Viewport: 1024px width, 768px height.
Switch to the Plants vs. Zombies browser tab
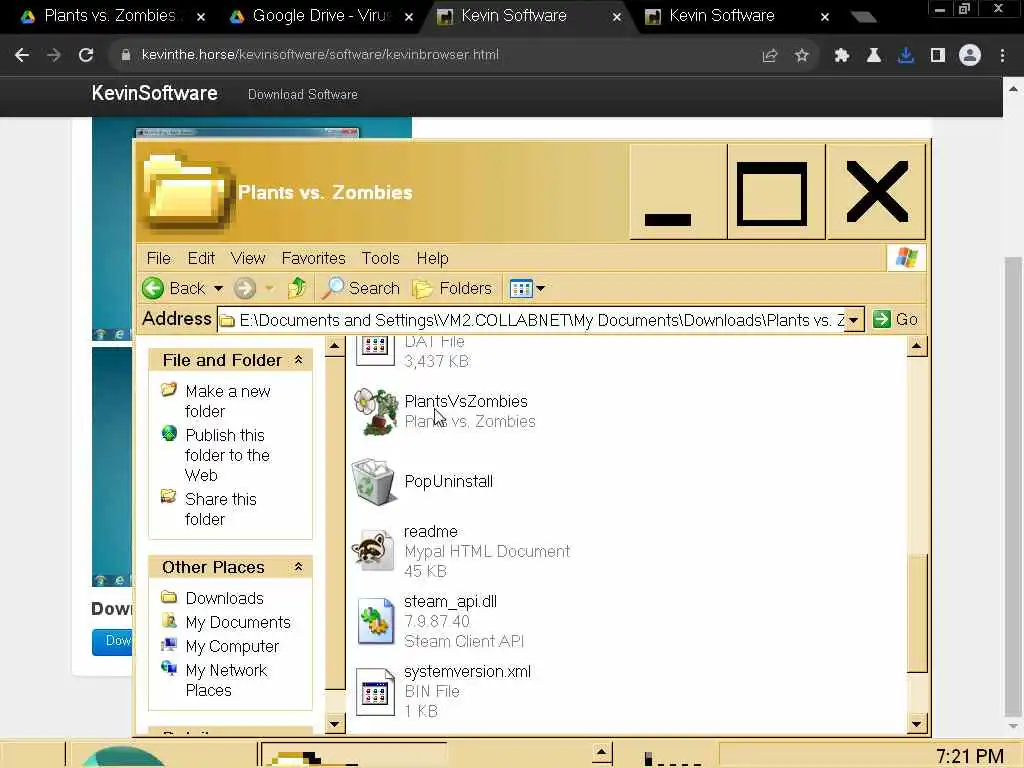click(110, 16)
